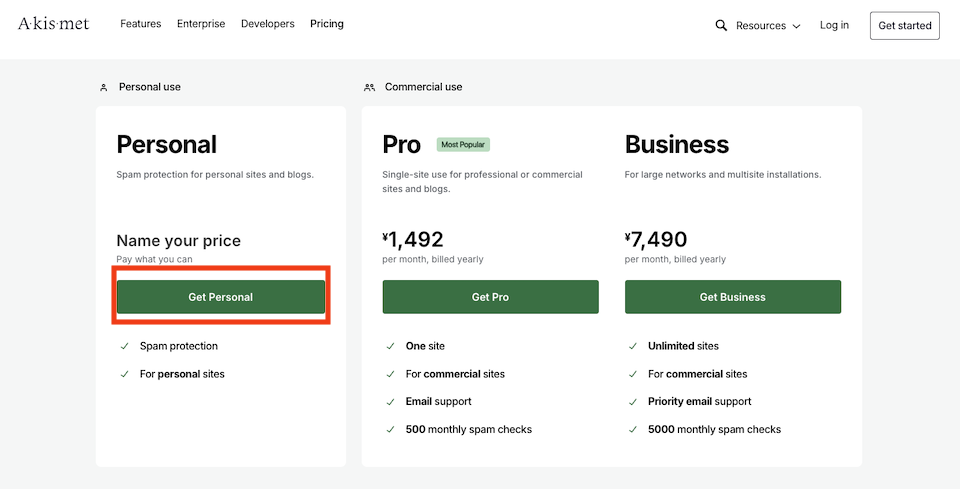Click the ¥7,490 price
960x489 pixels.
656,239
